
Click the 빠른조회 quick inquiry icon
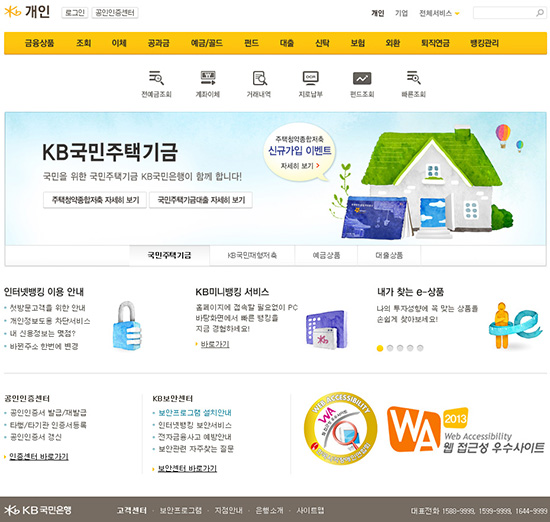(414, 78)
